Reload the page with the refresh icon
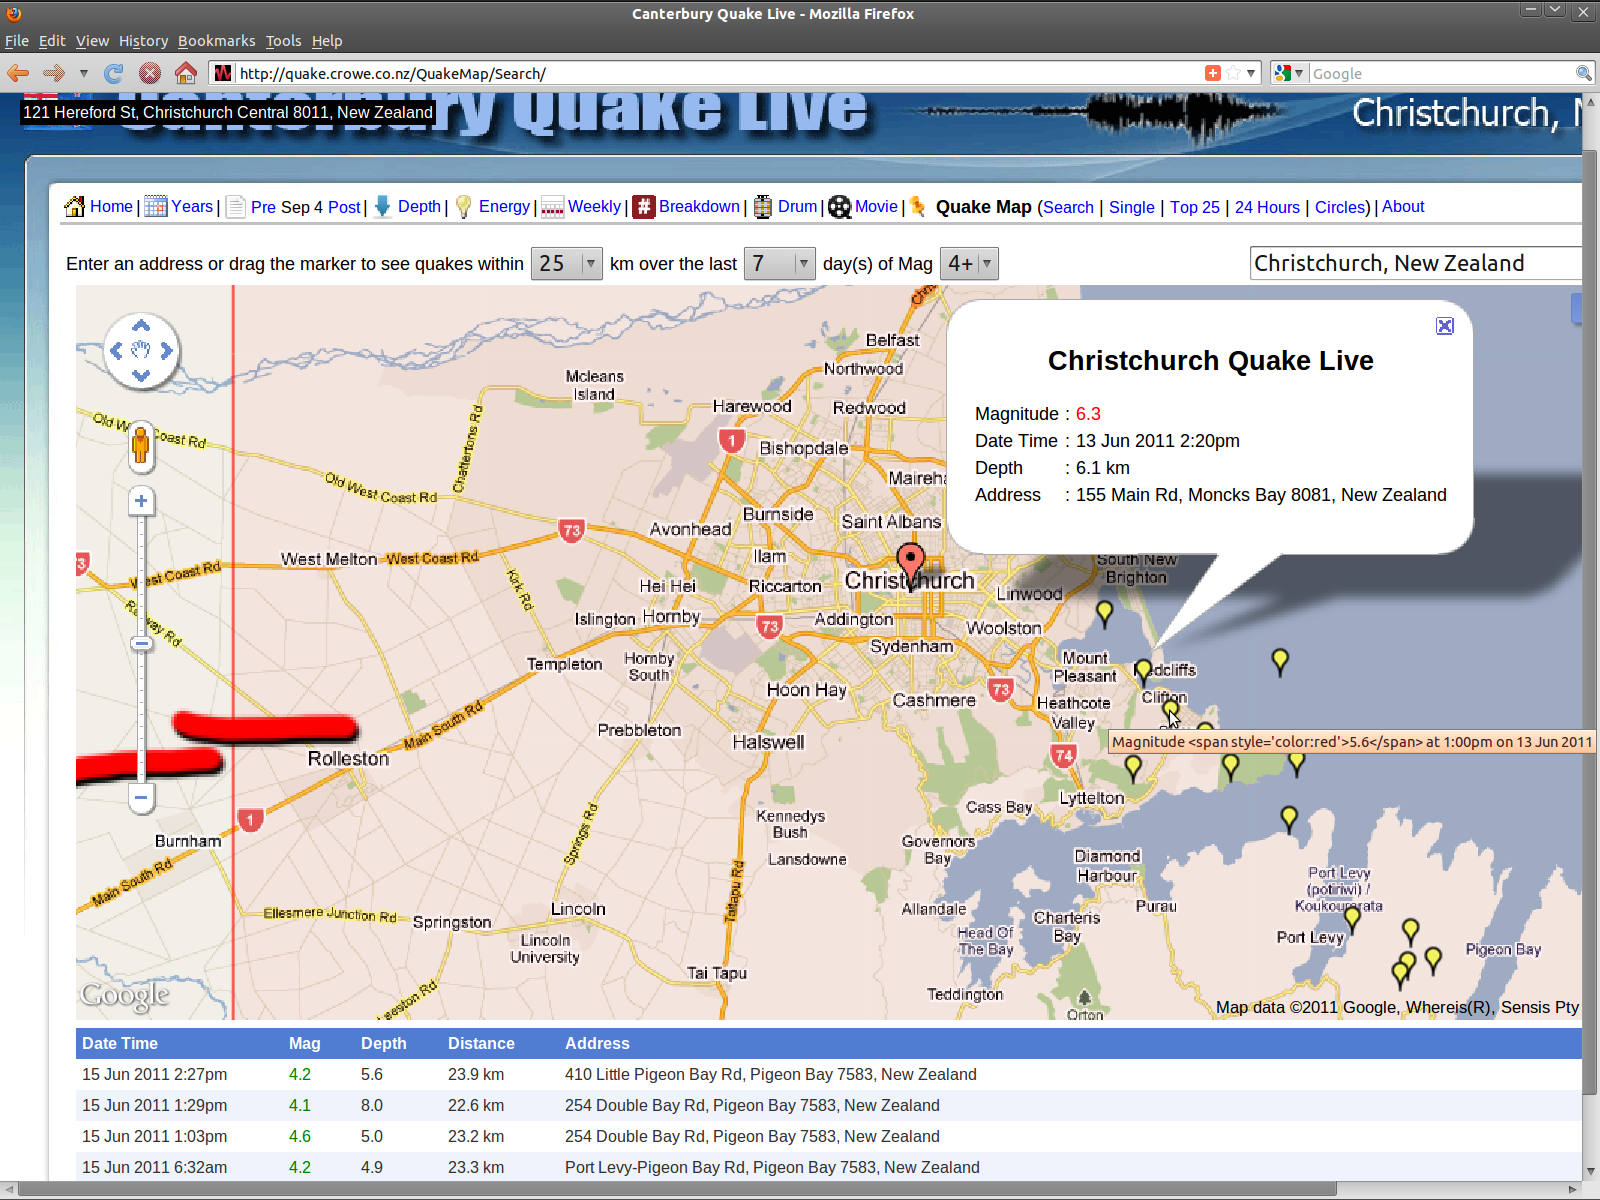The height and width of the screenshot is (1200, 1600). [x=114, y=73]
